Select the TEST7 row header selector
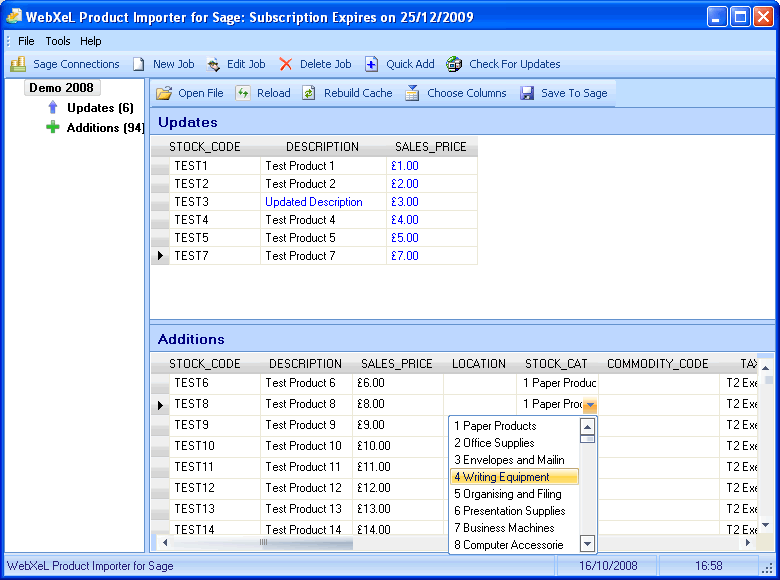 click(160, 256)
